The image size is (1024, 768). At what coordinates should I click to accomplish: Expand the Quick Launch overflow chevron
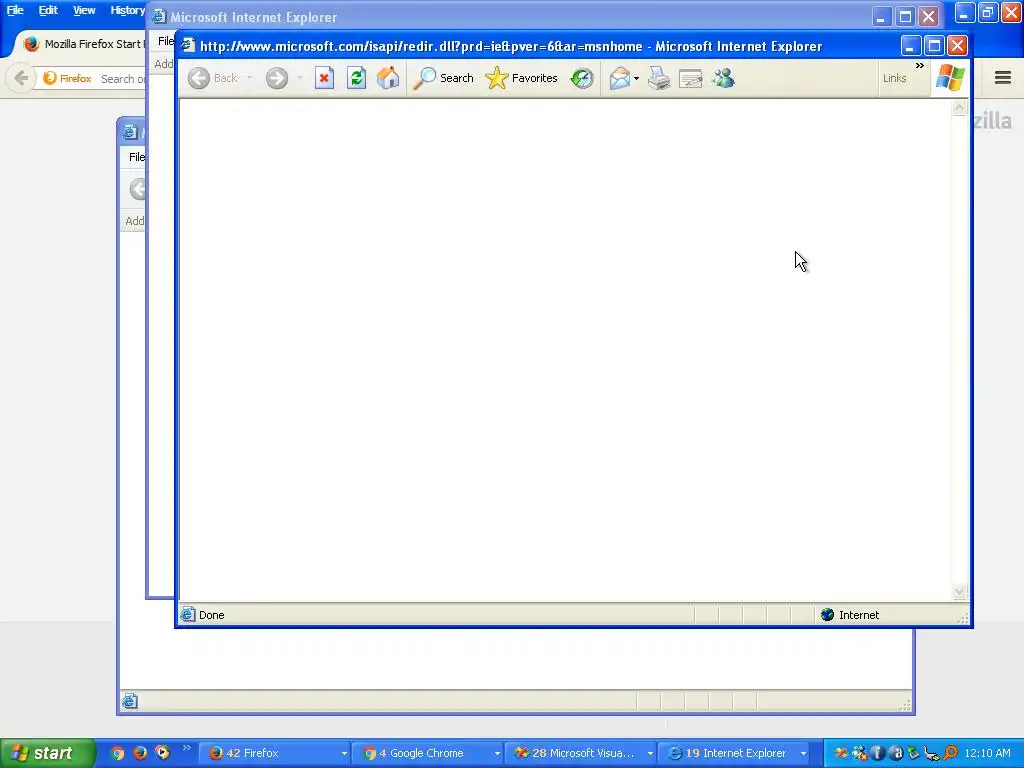tap(187, 748)
